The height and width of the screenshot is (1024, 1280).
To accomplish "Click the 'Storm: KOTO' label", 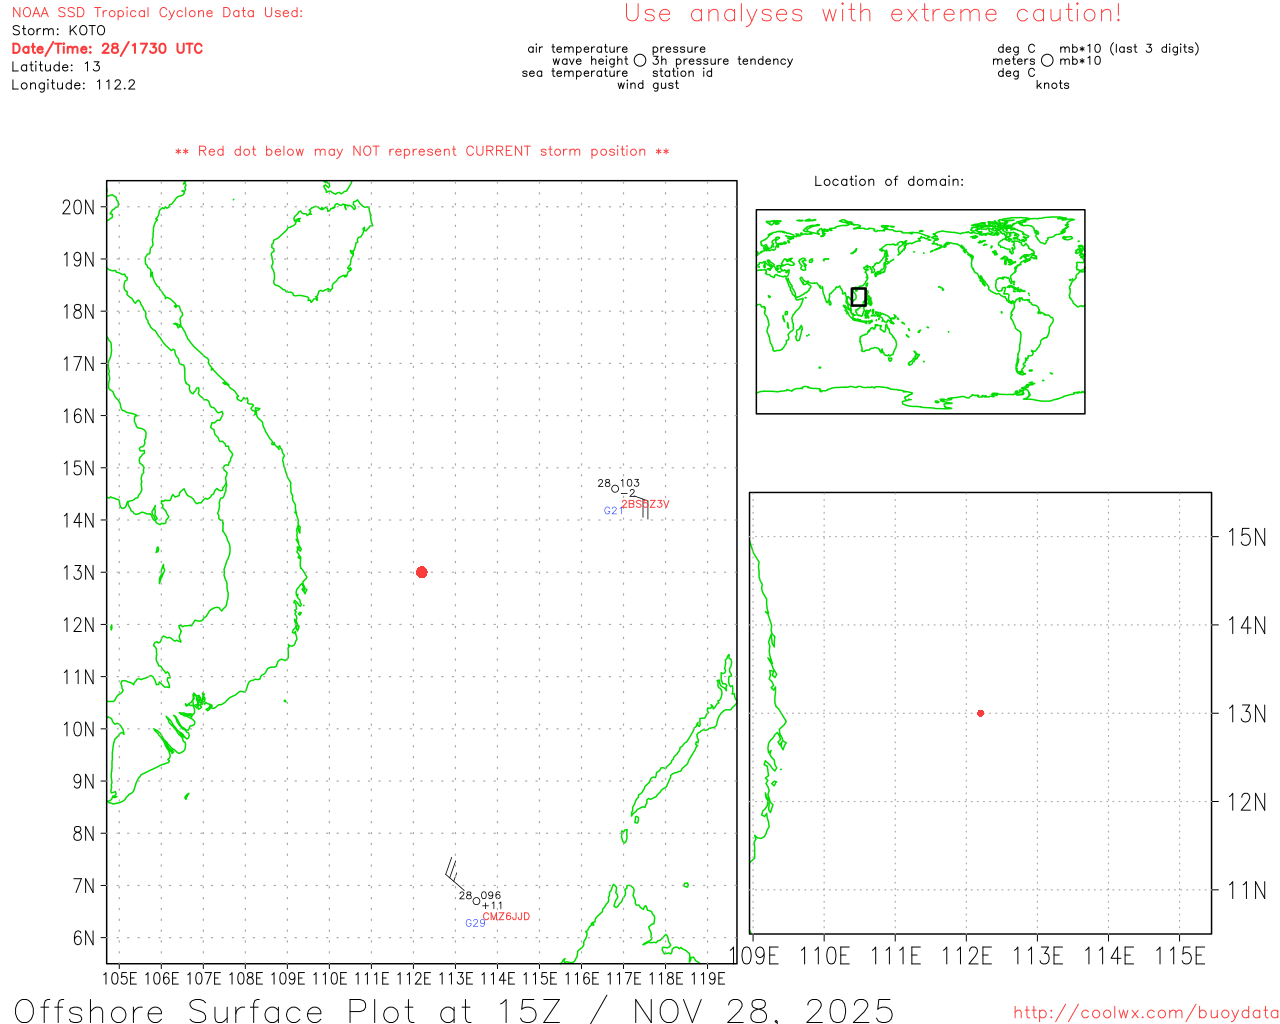I will (x=58, y=30).
